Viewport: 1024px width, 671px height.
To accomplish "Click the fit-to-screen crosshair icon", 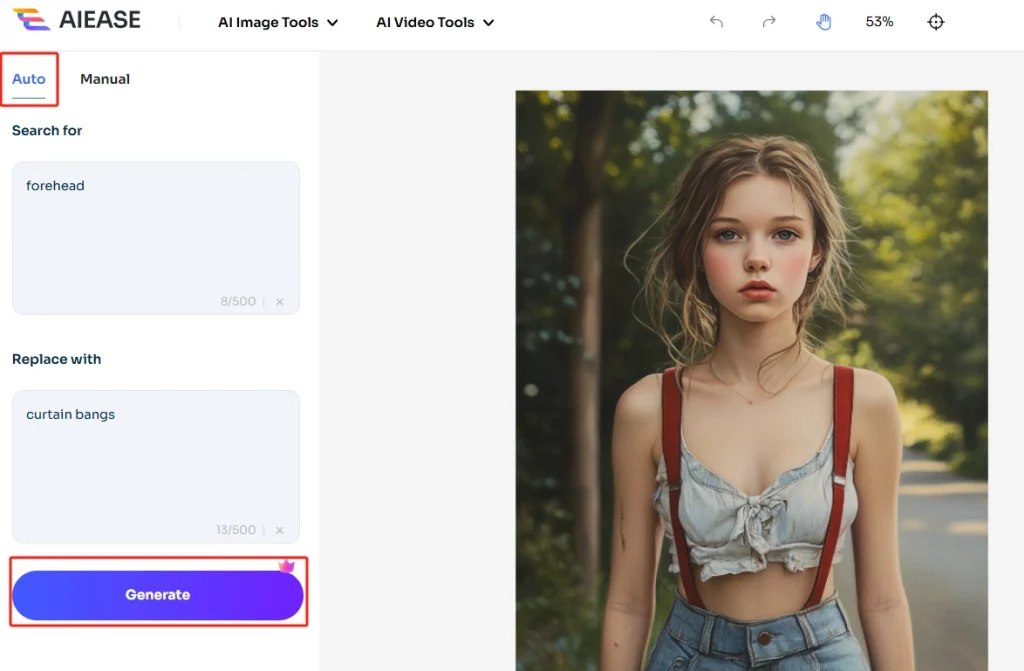I will coord(936,21).
